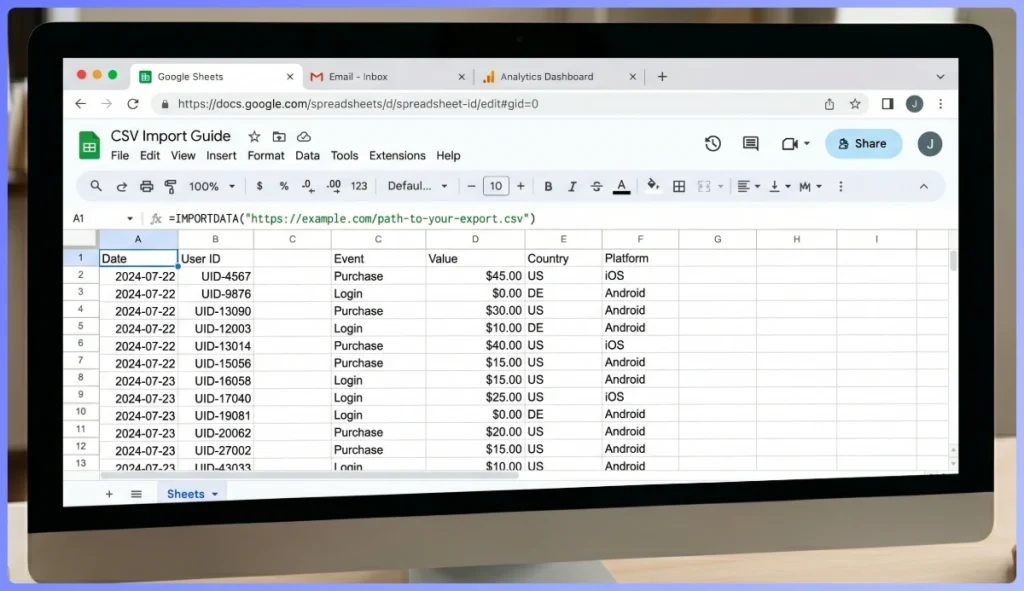The height and width of the screenshot is (591, 1024).
Task: Apply currency format with dollar icon
Action: point(259,186)
